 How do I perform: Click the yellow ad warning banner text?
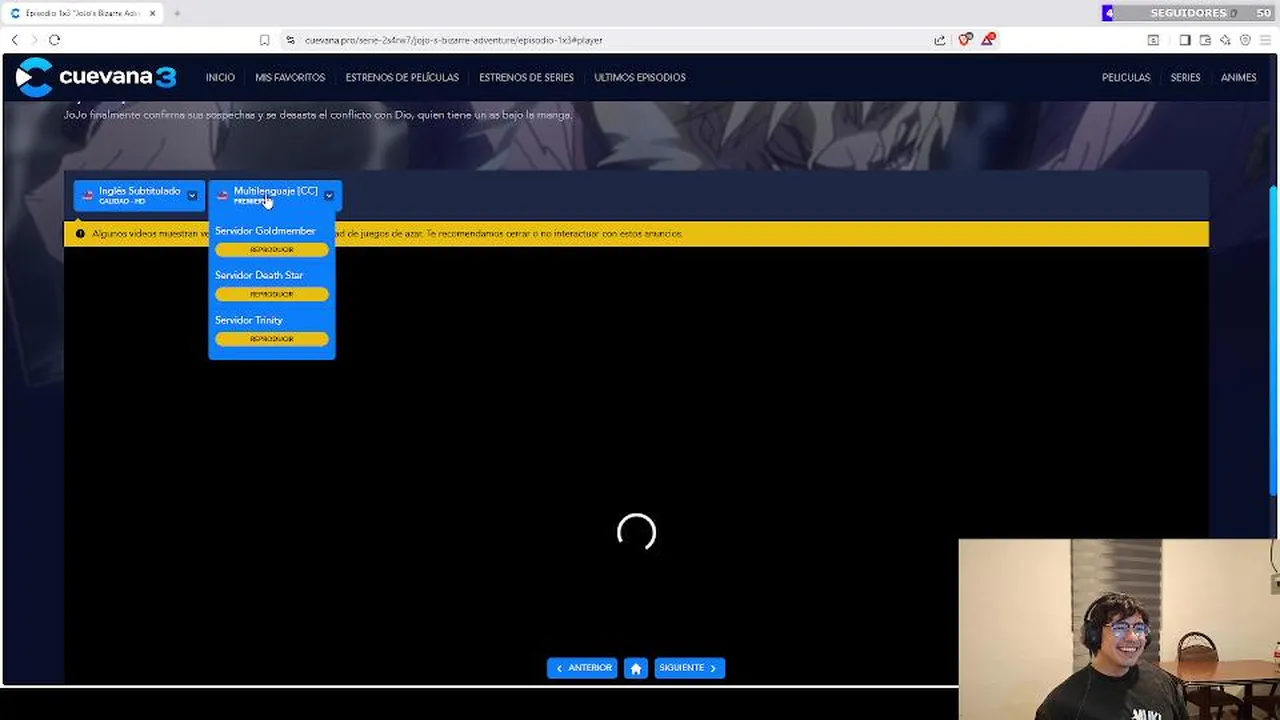[x=387, y=234]
